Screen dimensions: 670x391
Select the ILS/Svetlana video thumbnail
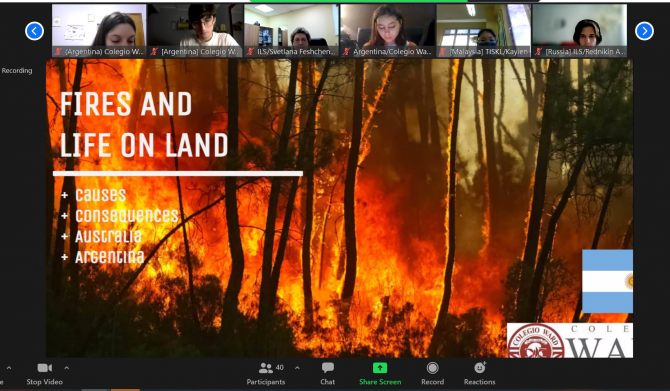tap(292, 30)
